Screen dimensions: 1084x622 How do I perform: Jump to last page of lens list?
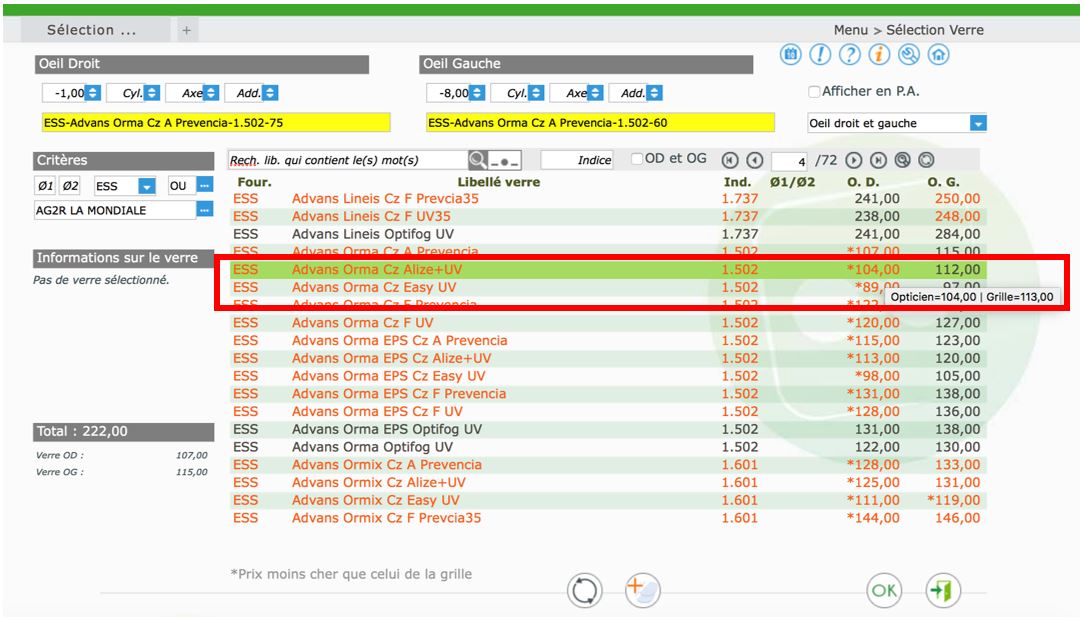tap(878, 160)
